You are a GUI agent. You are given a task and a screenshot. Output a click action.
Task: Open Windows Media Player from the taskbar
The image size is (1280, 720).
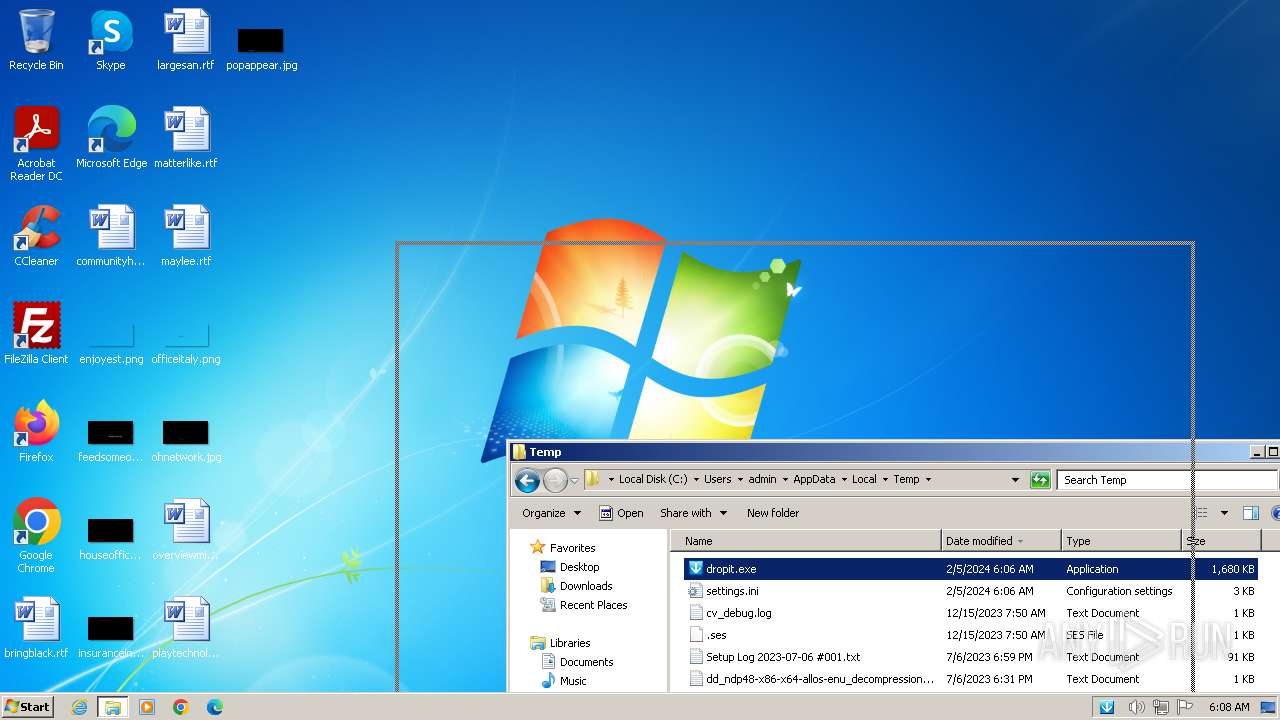point(147,707)
